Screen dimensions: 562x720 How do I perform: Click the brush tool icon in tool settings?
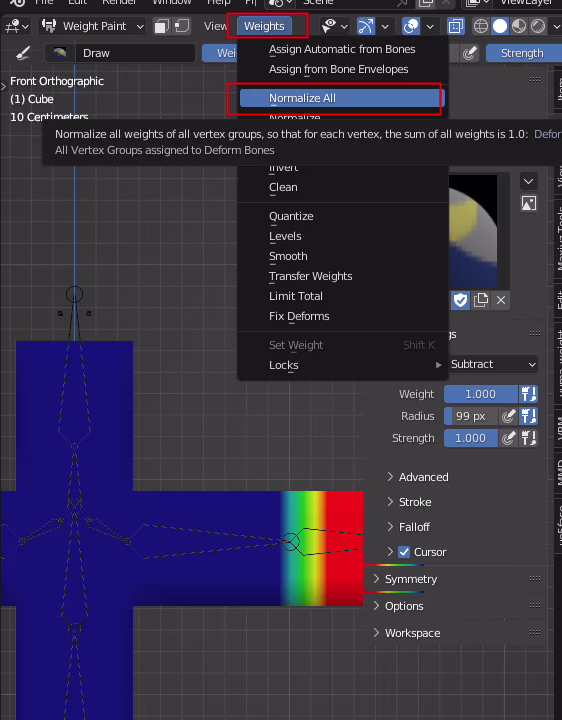point(23,53)
